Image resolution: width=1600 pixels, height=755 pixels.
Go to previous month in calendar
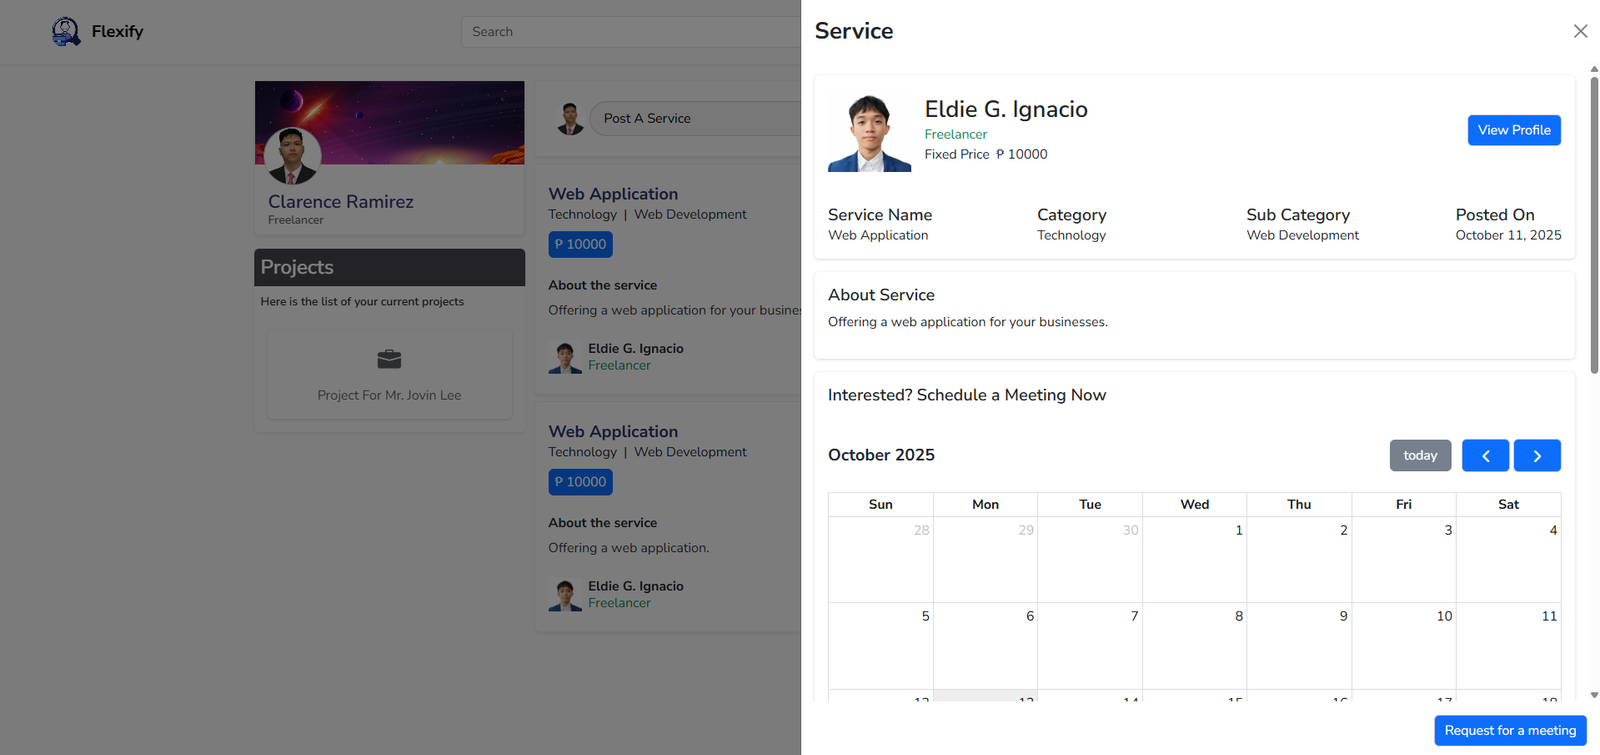[1485, 456]
